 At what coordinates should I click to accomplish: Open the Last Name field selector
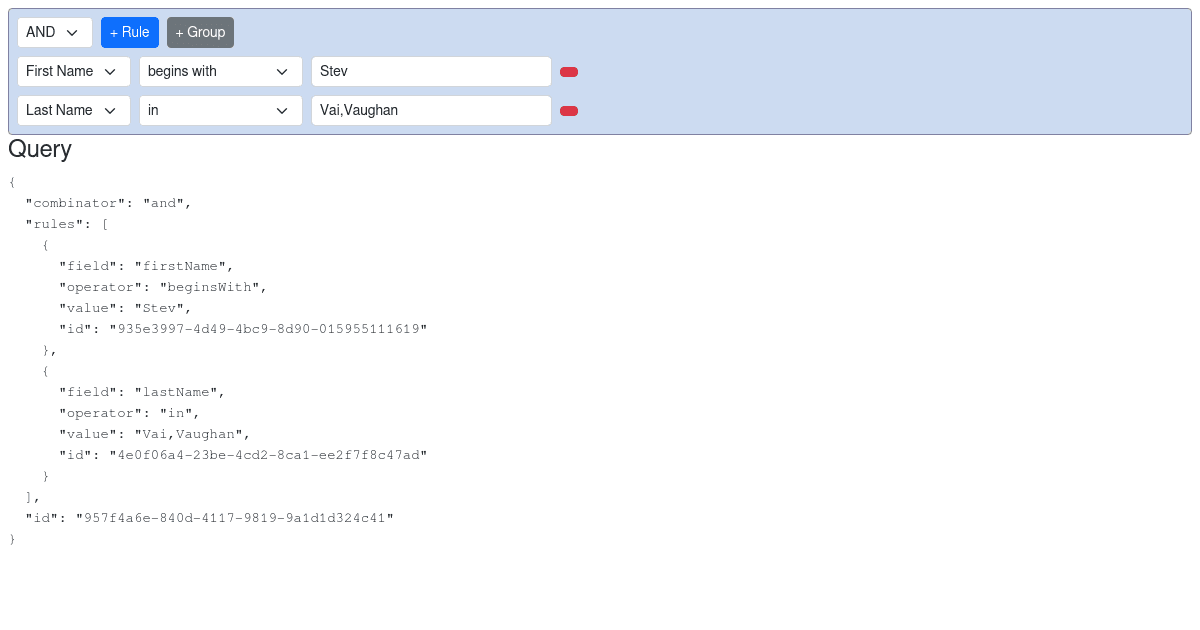pyautogui.click(x=74, y=110)
